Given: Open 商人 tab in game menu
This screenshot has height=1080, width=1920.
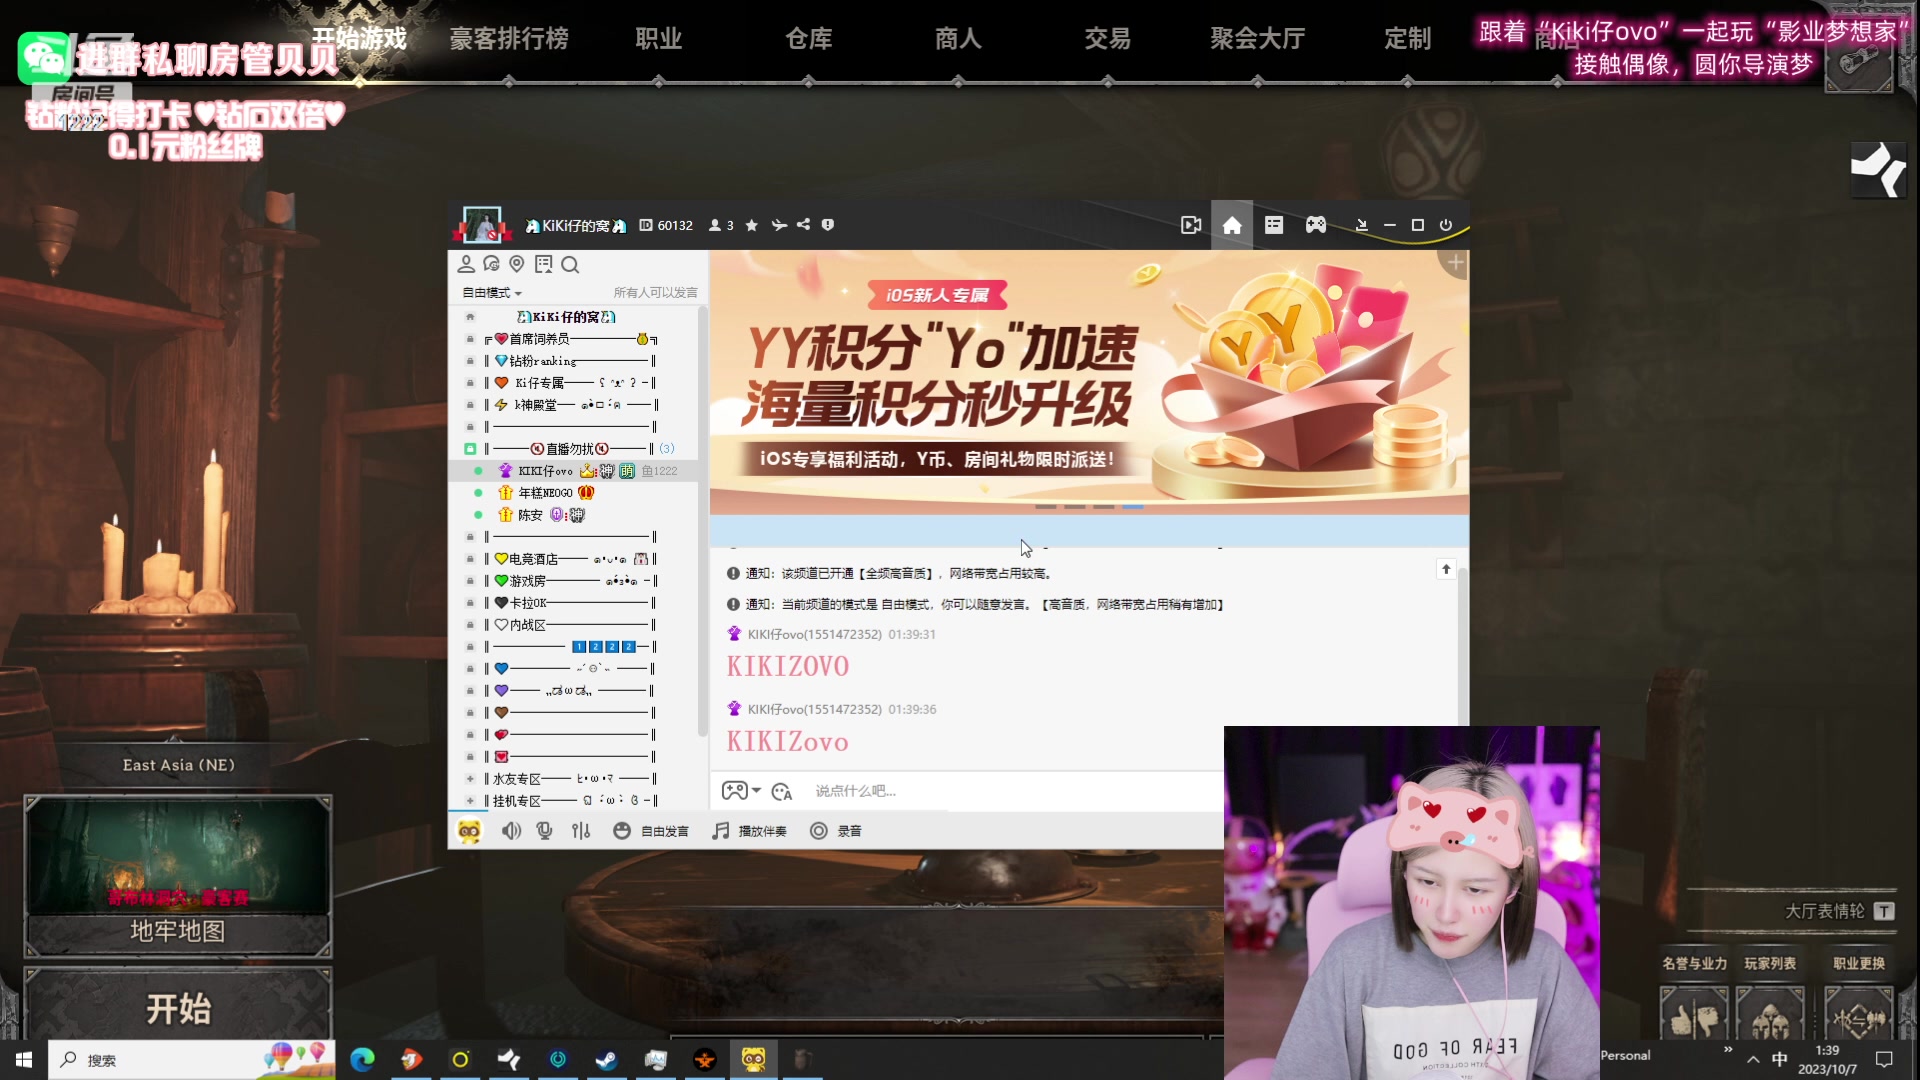Looking at the screenshot, I should click(x=958, y=39).
